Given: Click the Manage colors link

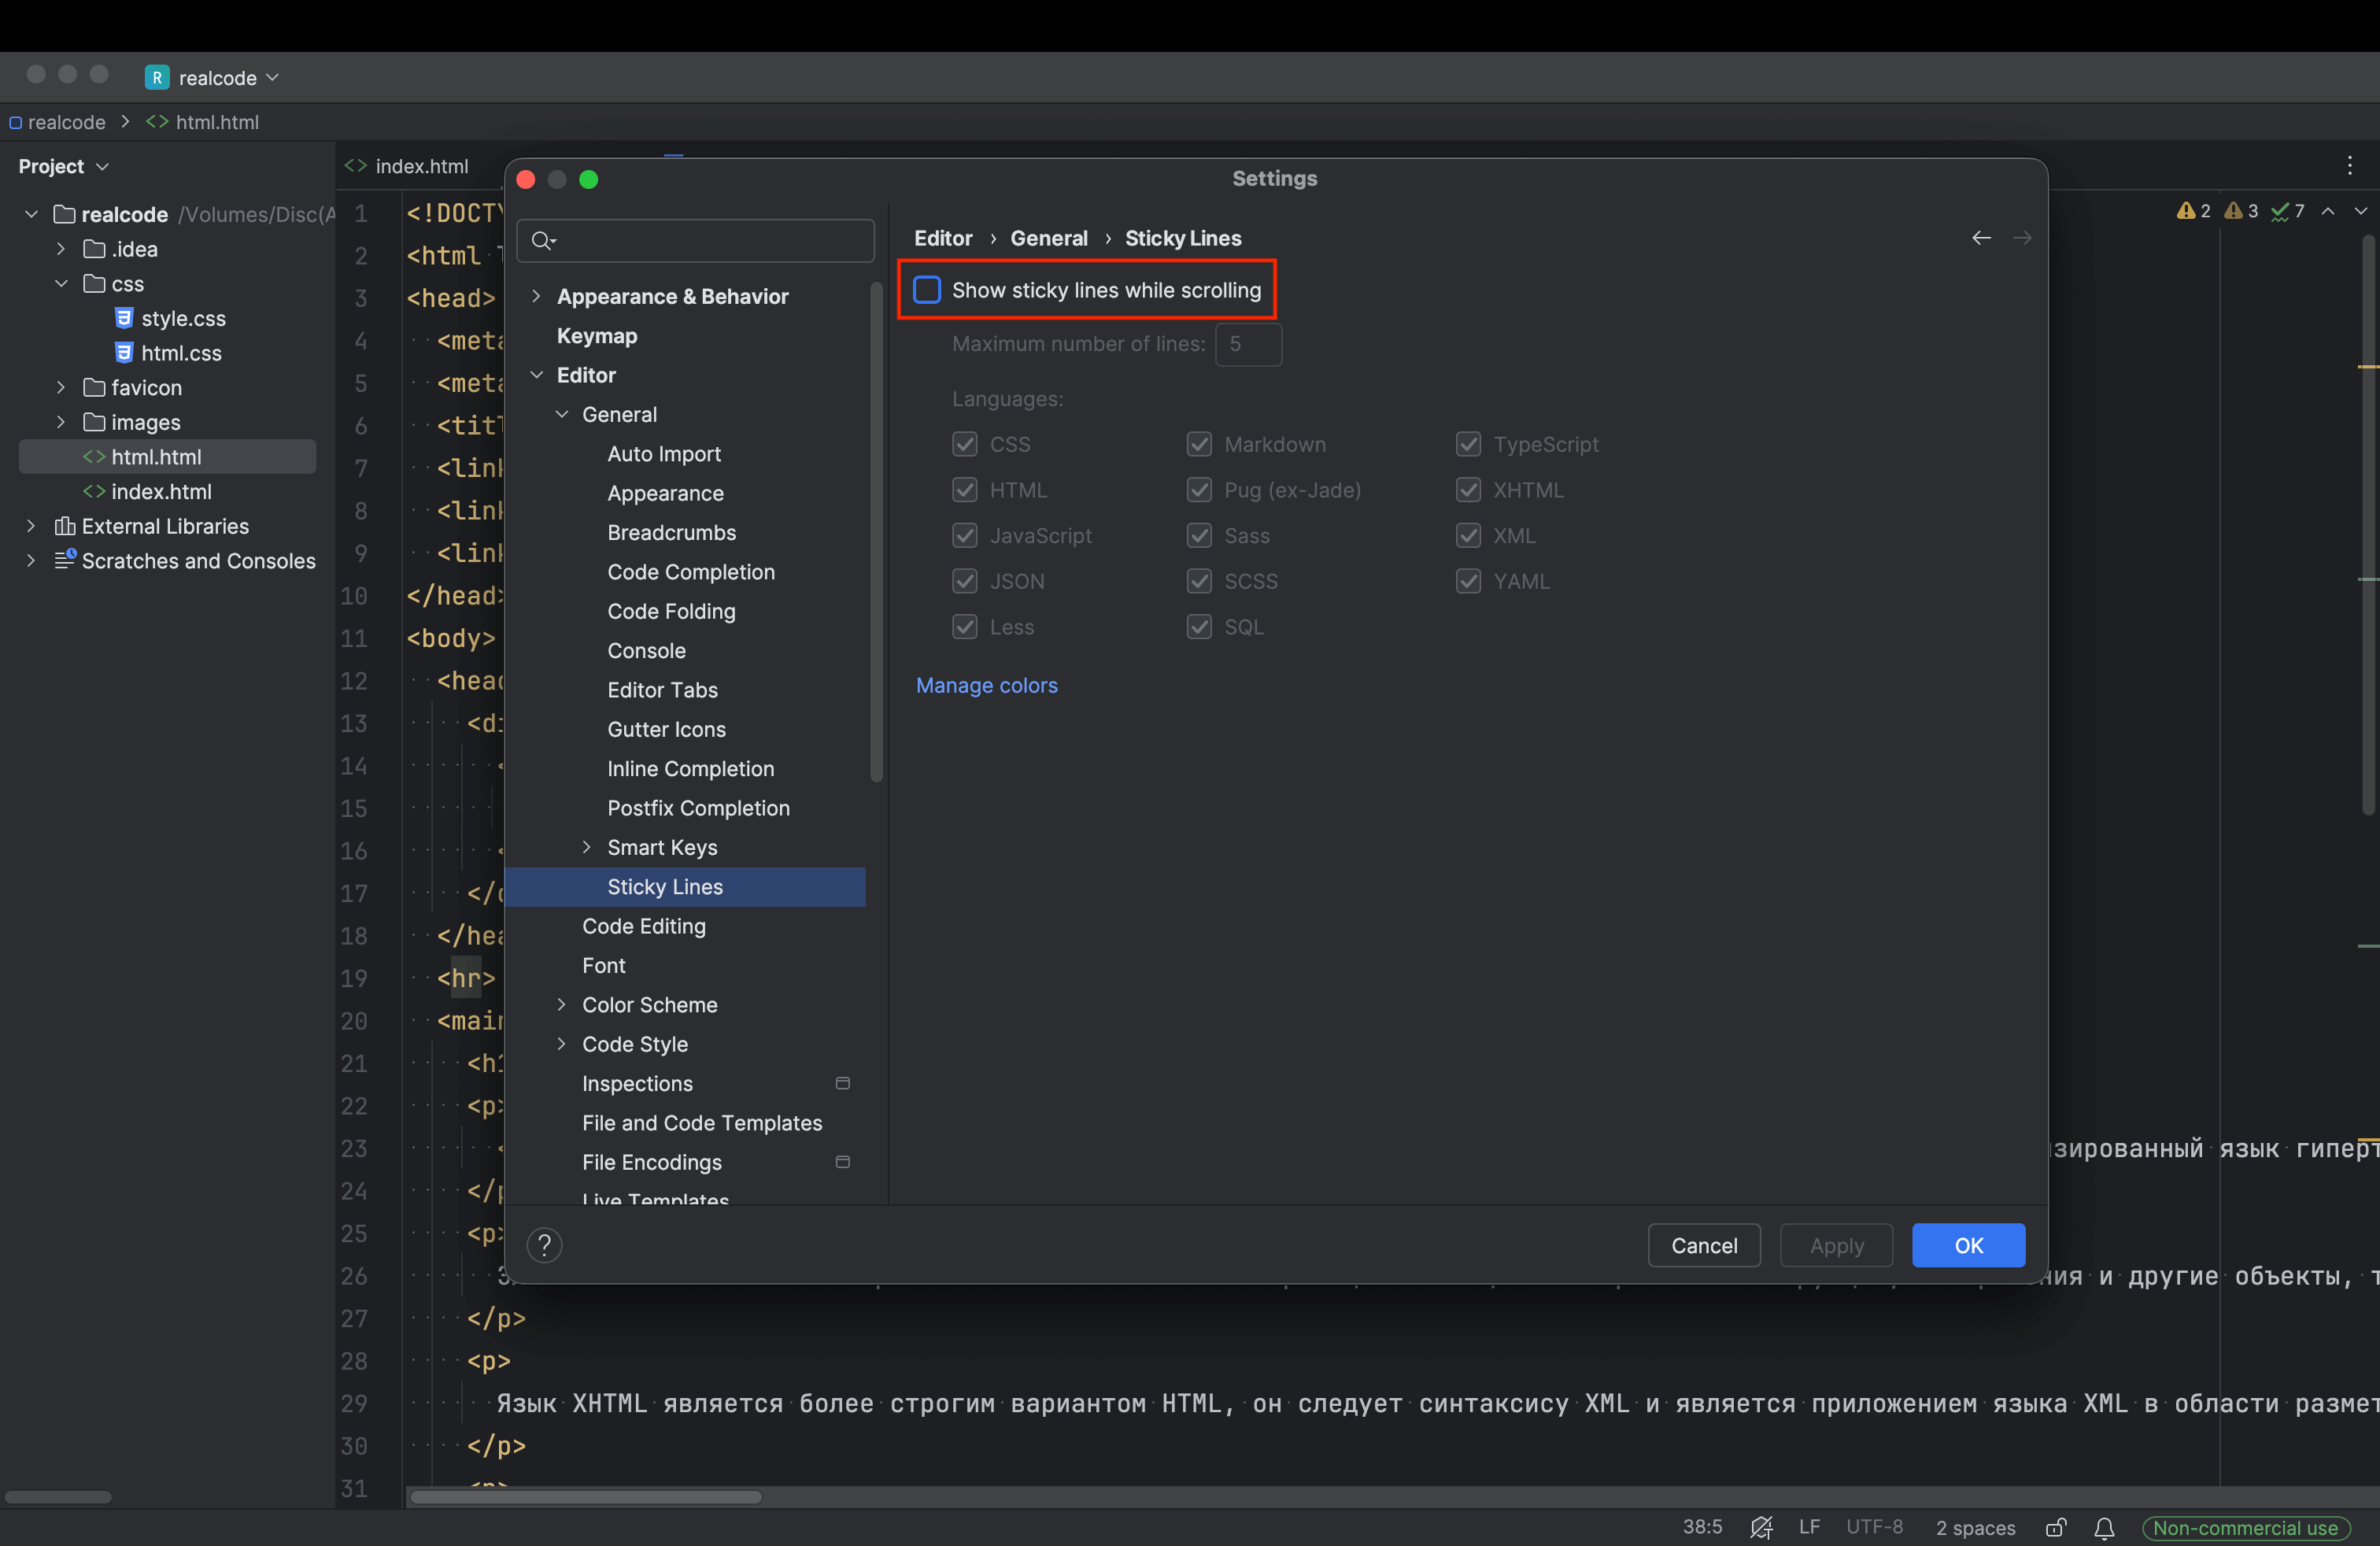Looking at the screenshot, I should coord(986,685).
